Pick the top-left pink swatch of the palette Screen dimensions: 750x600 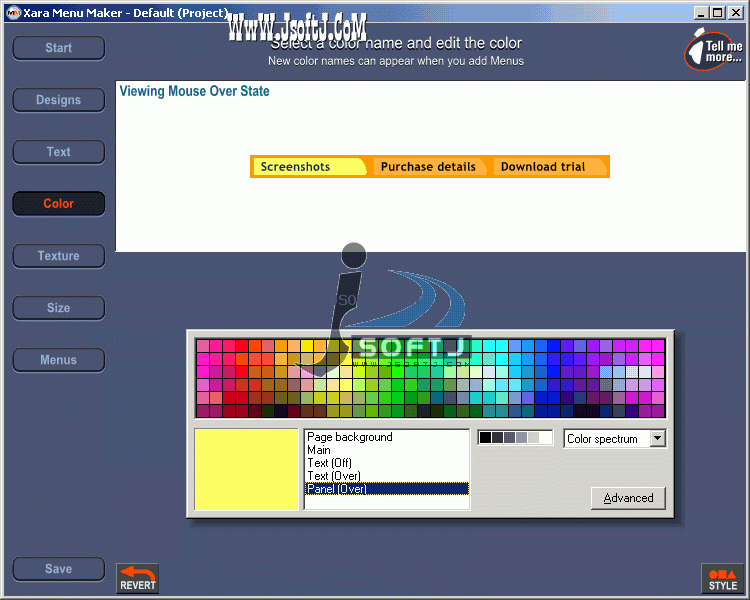point(203,346)
